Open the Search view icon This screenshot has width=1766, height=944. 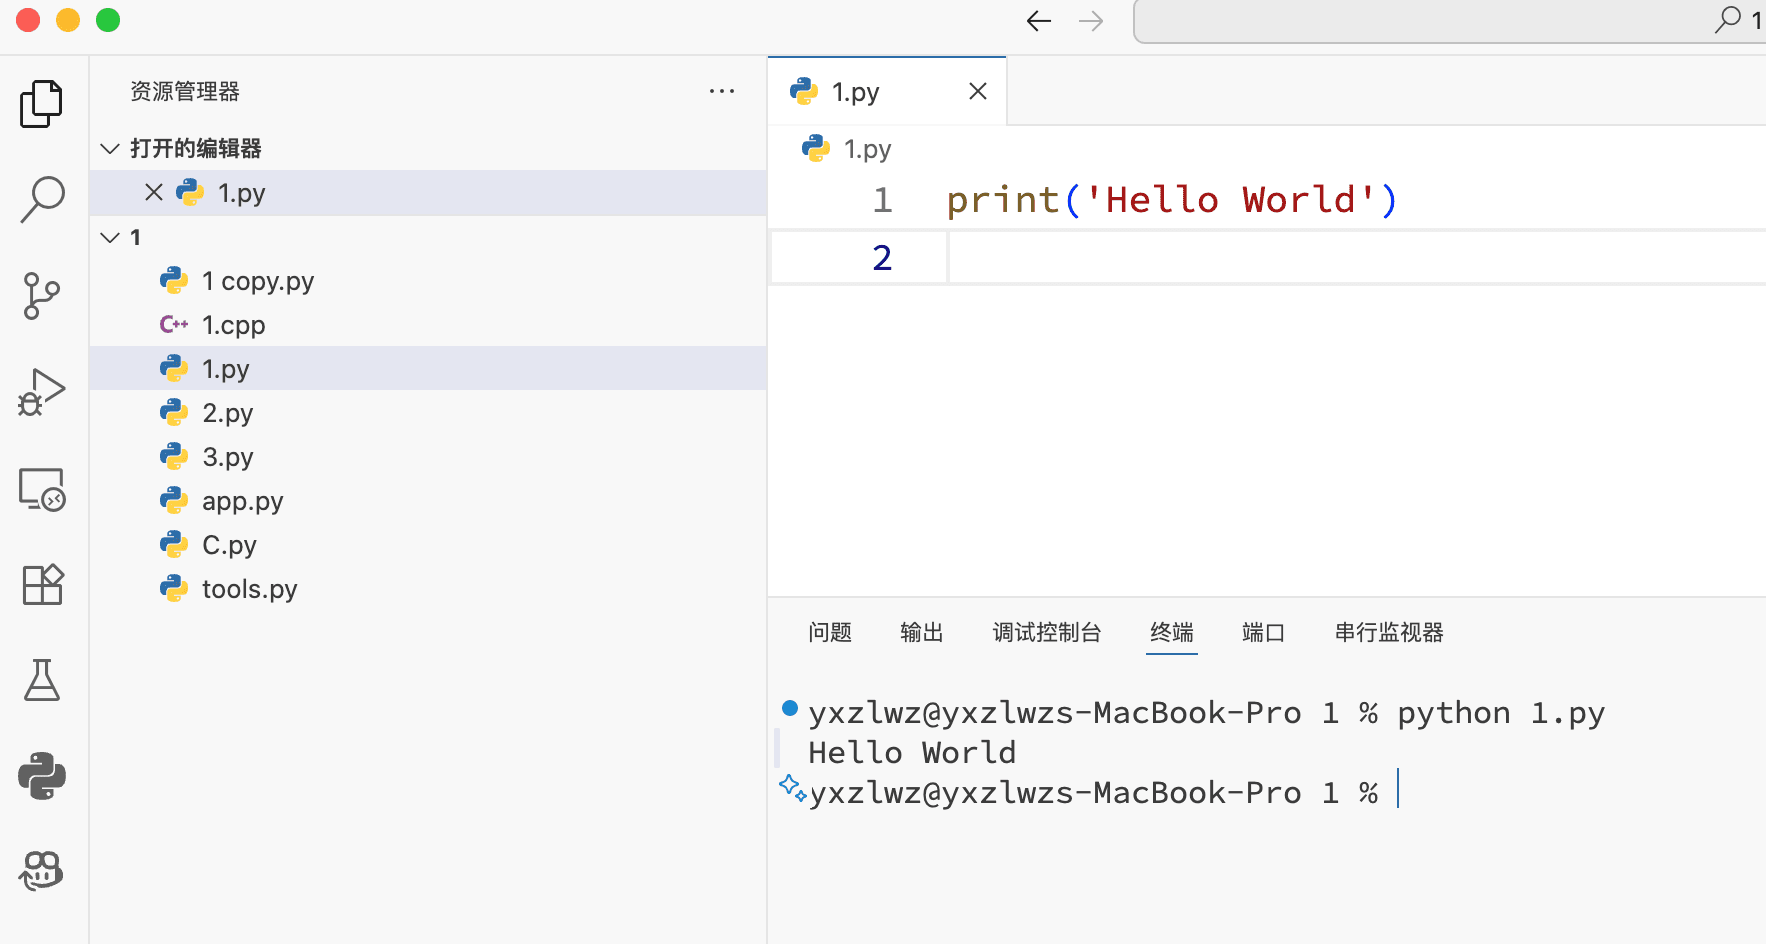42,199
